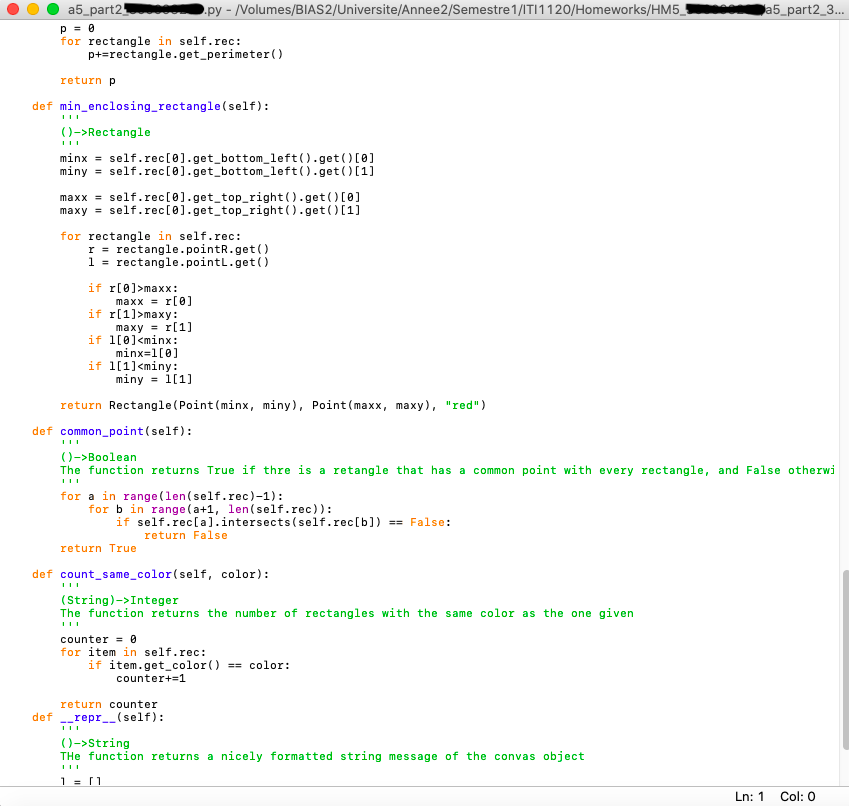Minimize the window using yellow button

point(33,9)
